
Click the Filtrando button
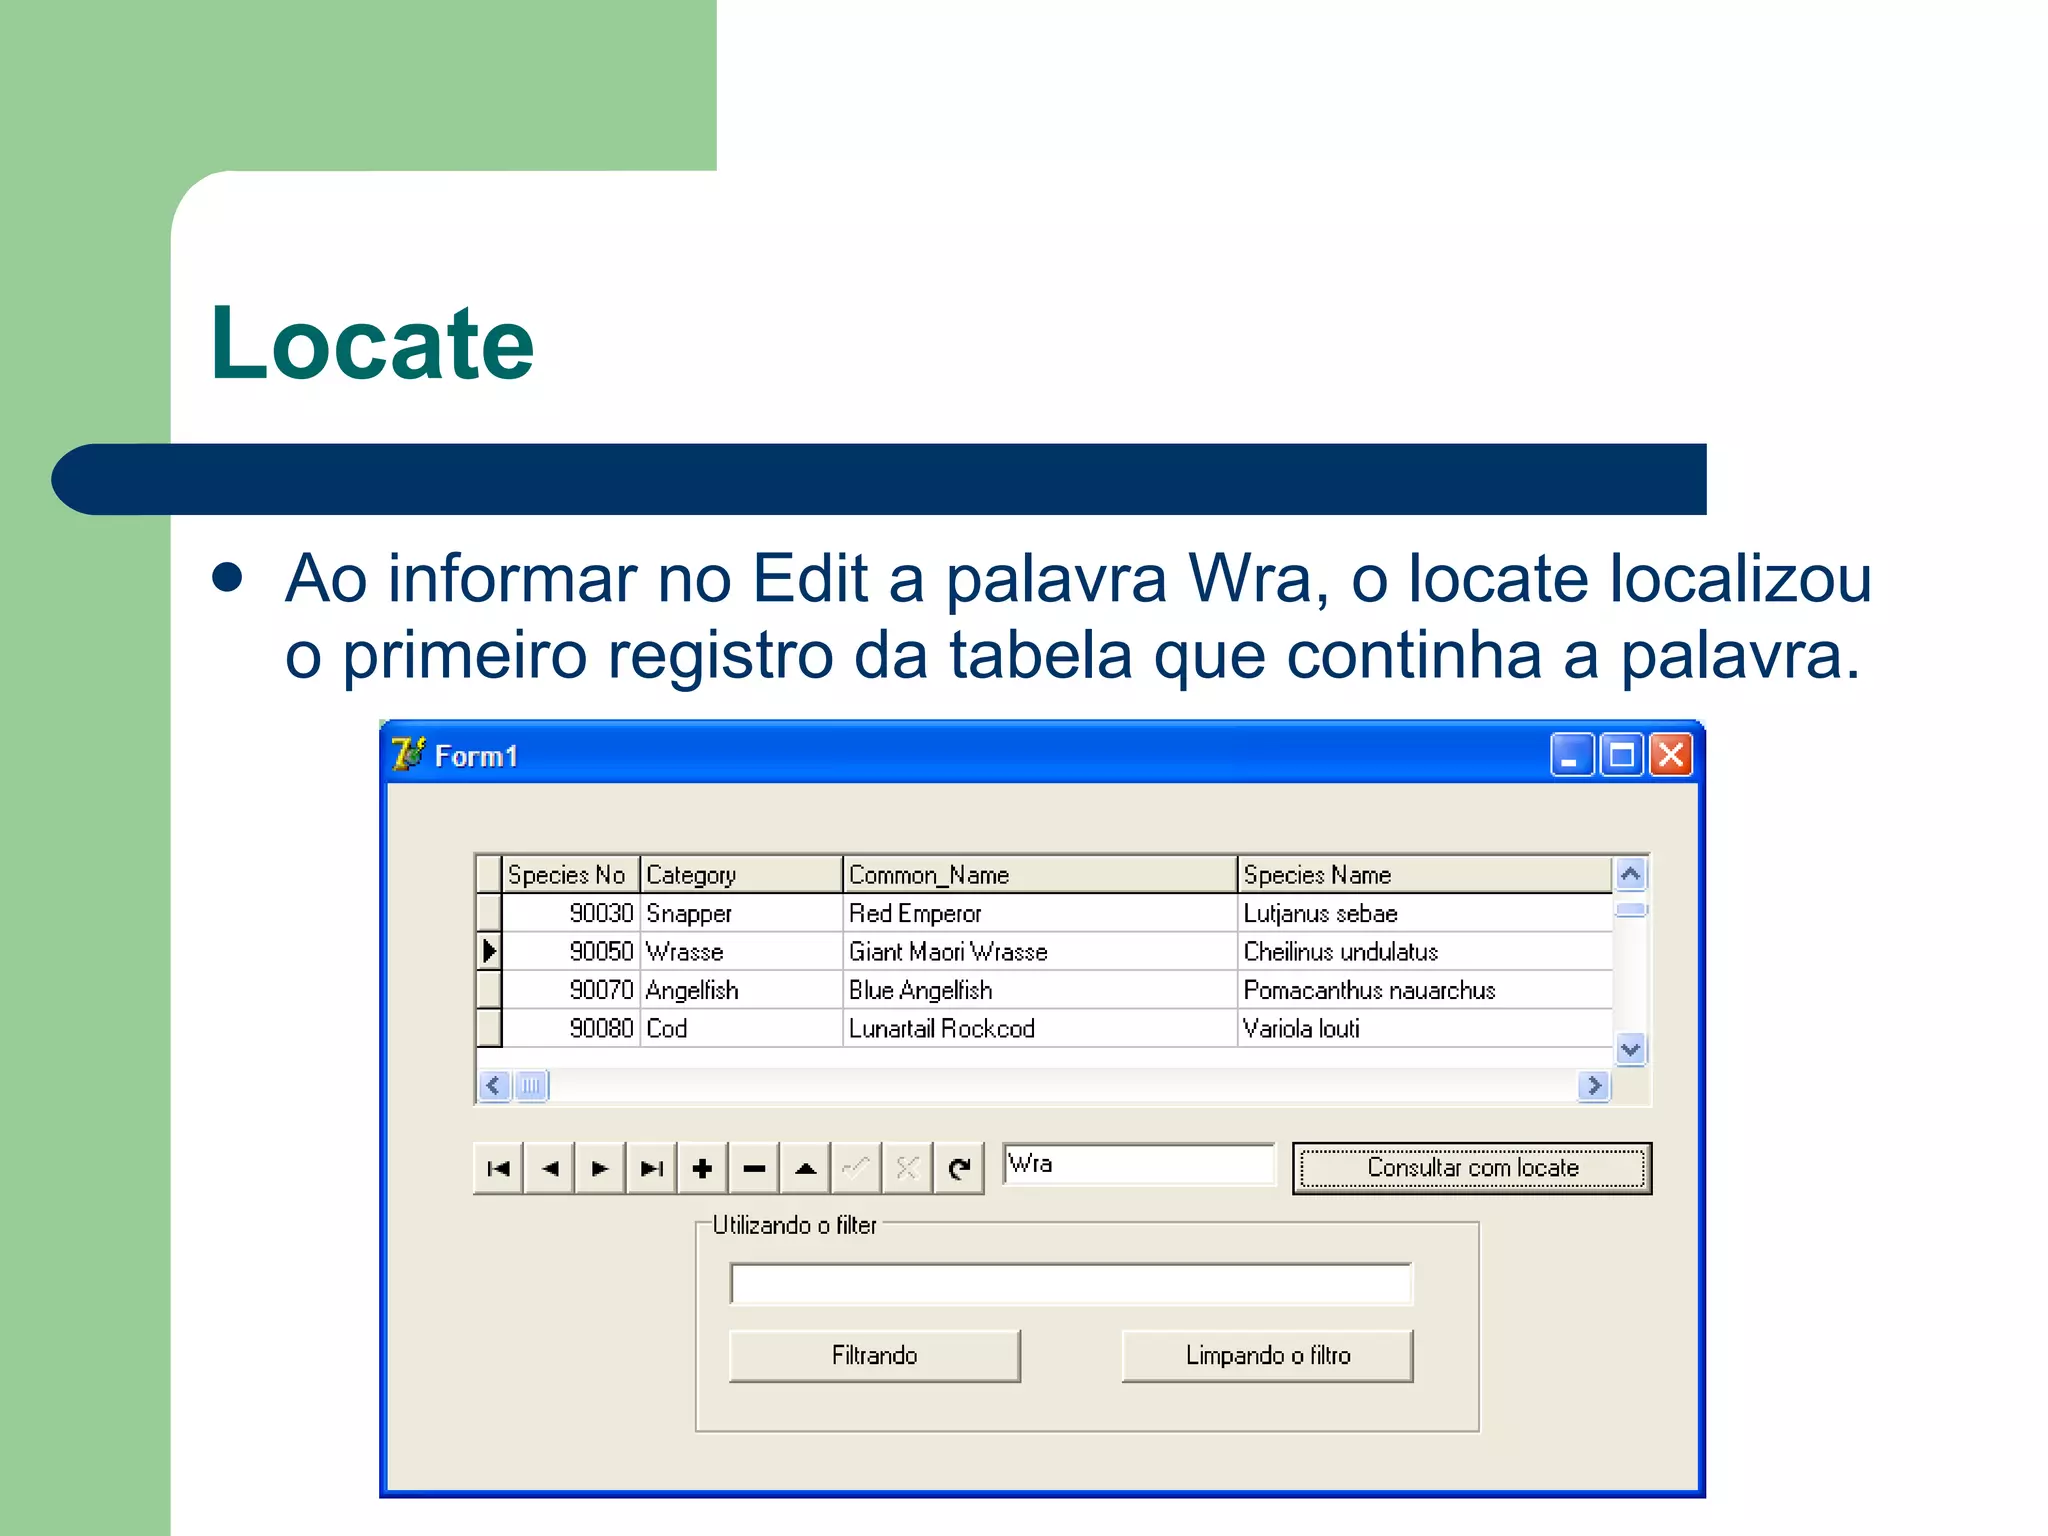875,1356
